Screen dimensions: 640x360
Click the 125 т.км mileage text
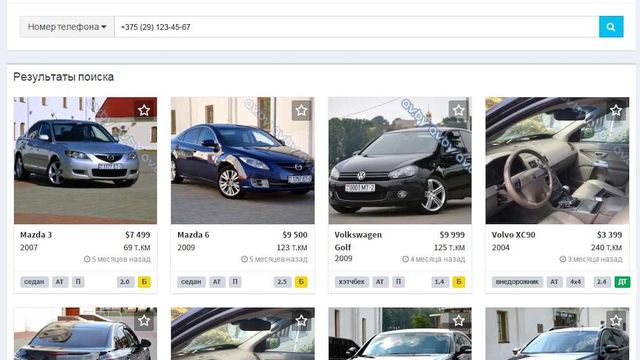tap(449, 247)
